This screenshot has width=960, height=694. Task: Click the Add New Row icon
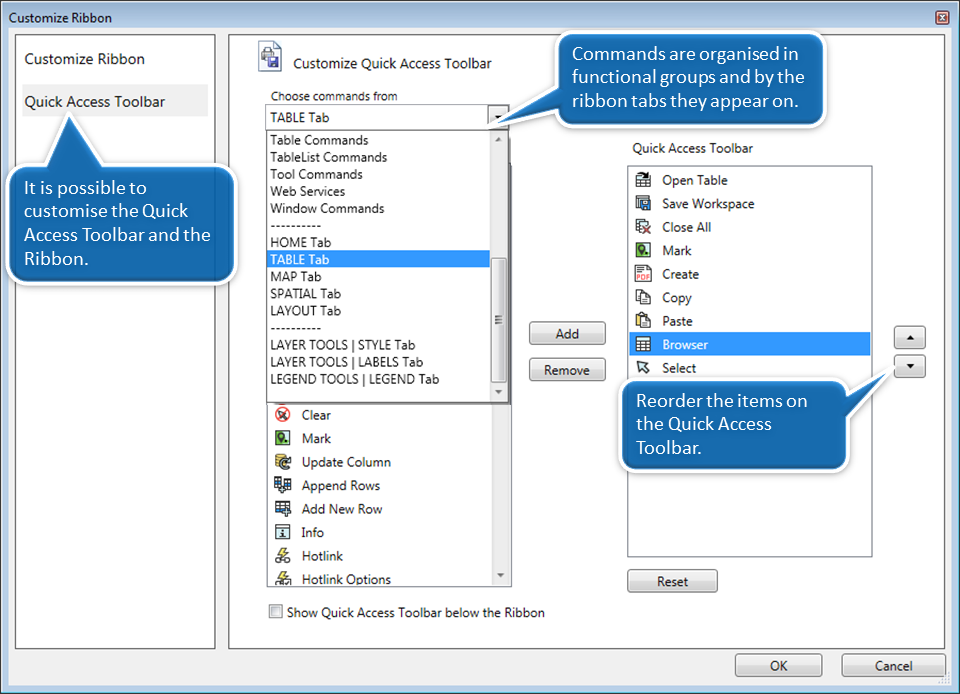click(282, 509)
